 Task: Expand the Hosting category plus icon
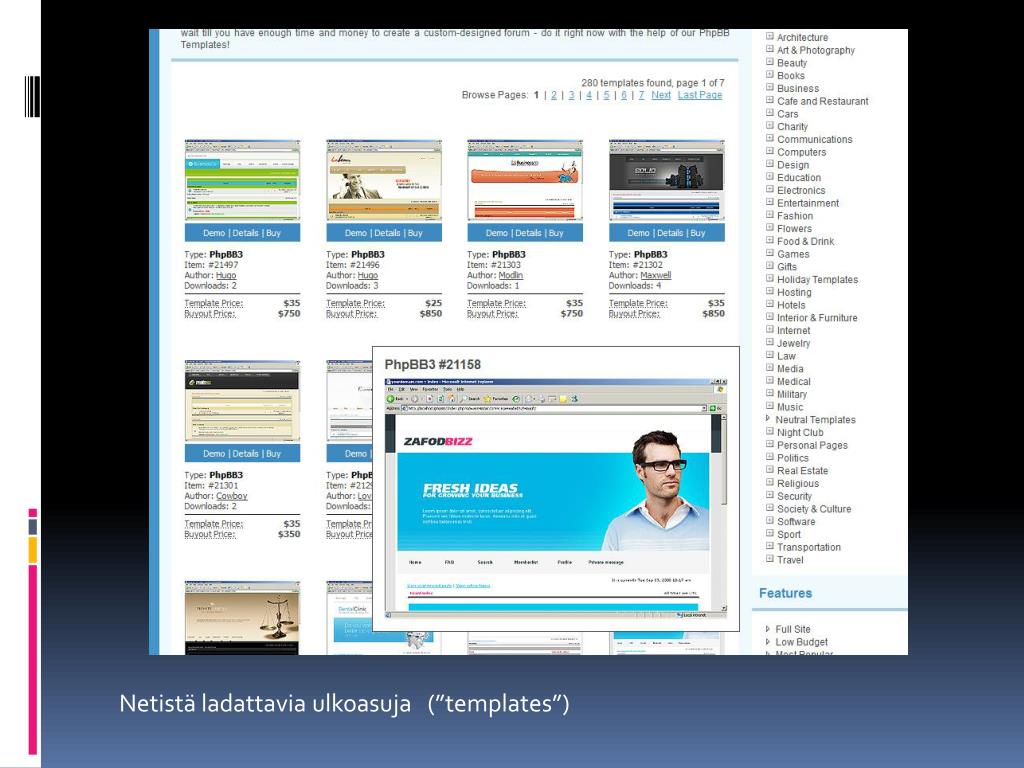769,291
